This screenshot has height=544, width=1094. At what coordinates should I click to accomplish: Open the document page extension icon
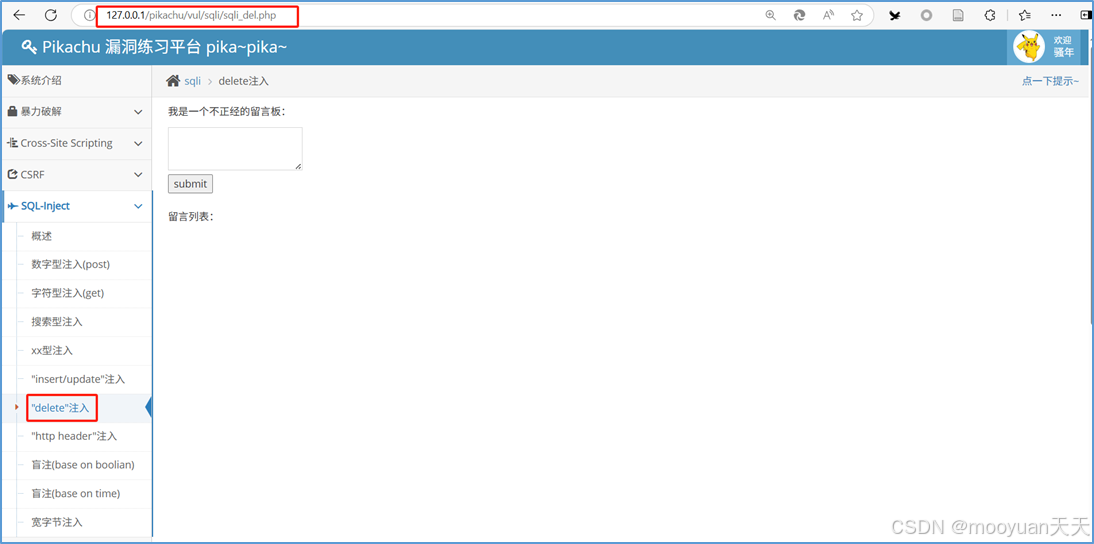(959, 15)
